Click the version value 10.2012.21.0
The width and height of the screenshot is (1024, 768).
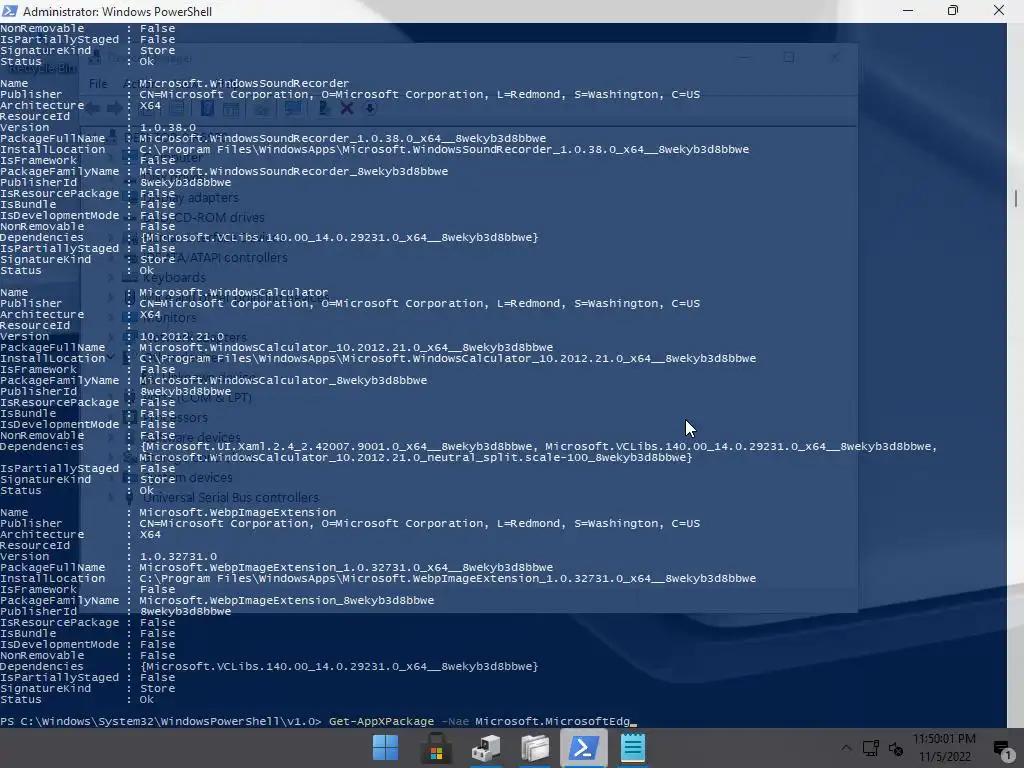pos(182,336)
